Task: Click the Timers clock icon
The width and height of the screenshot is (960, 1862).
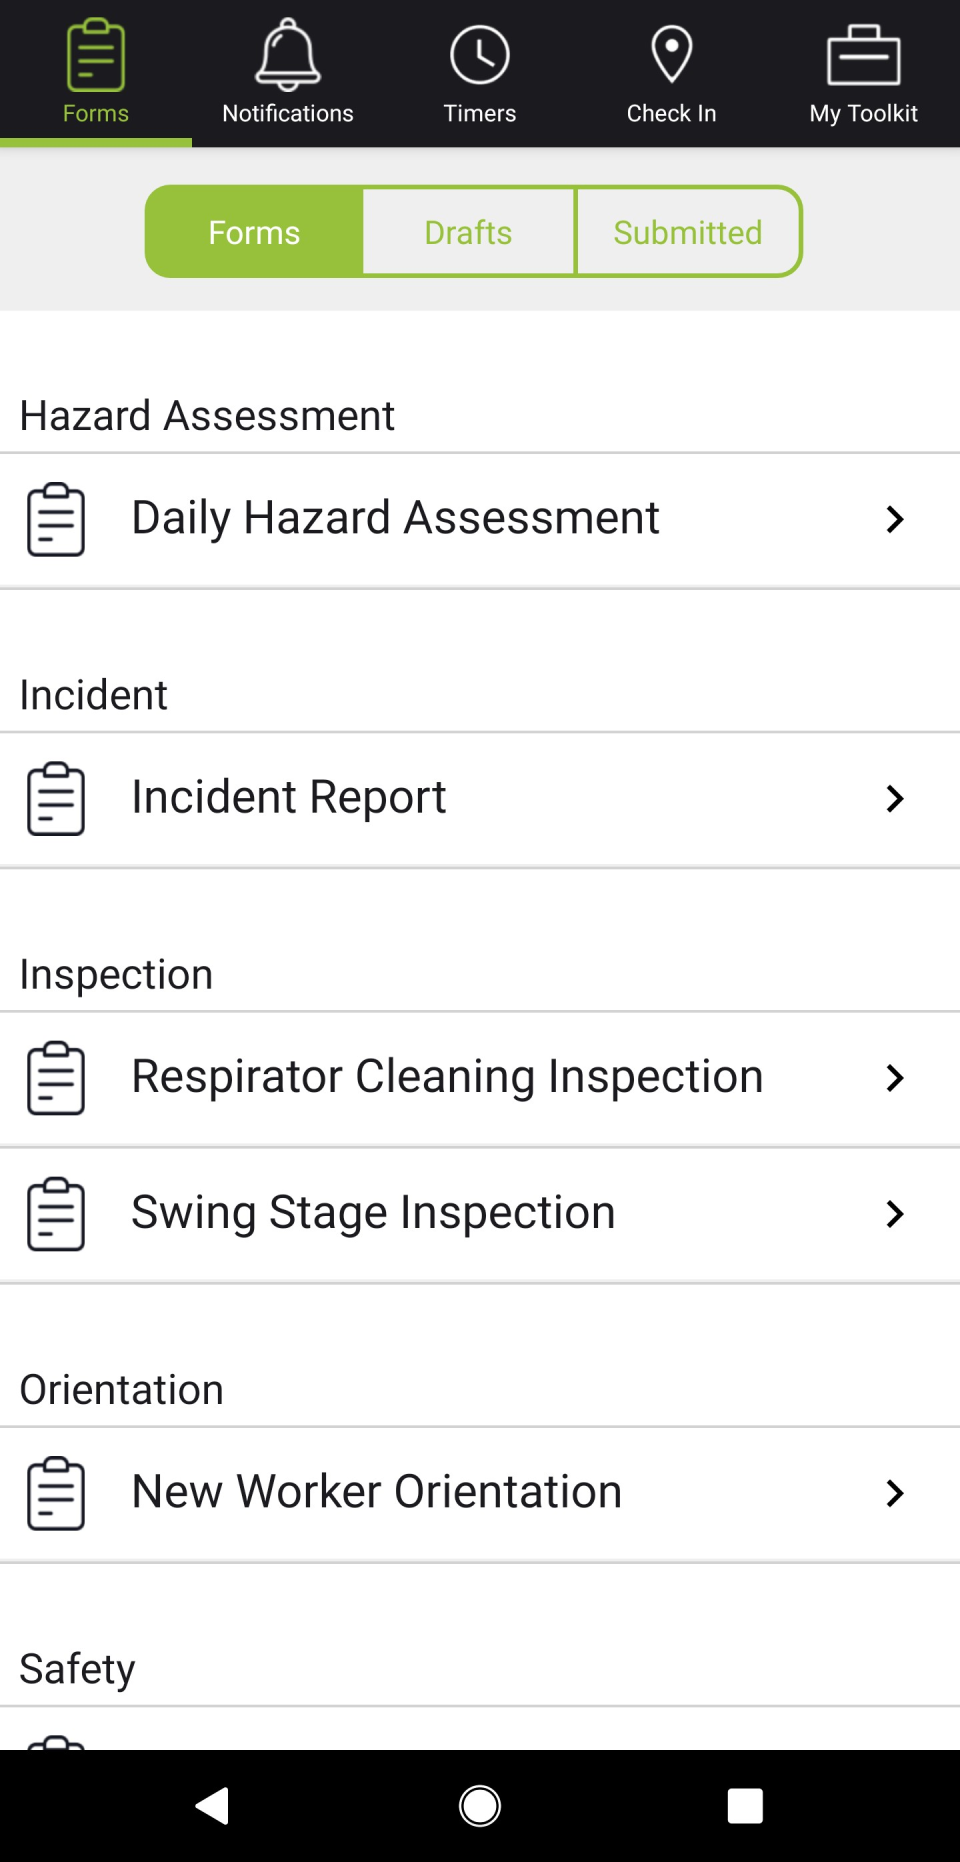Action: pos(479,53)
